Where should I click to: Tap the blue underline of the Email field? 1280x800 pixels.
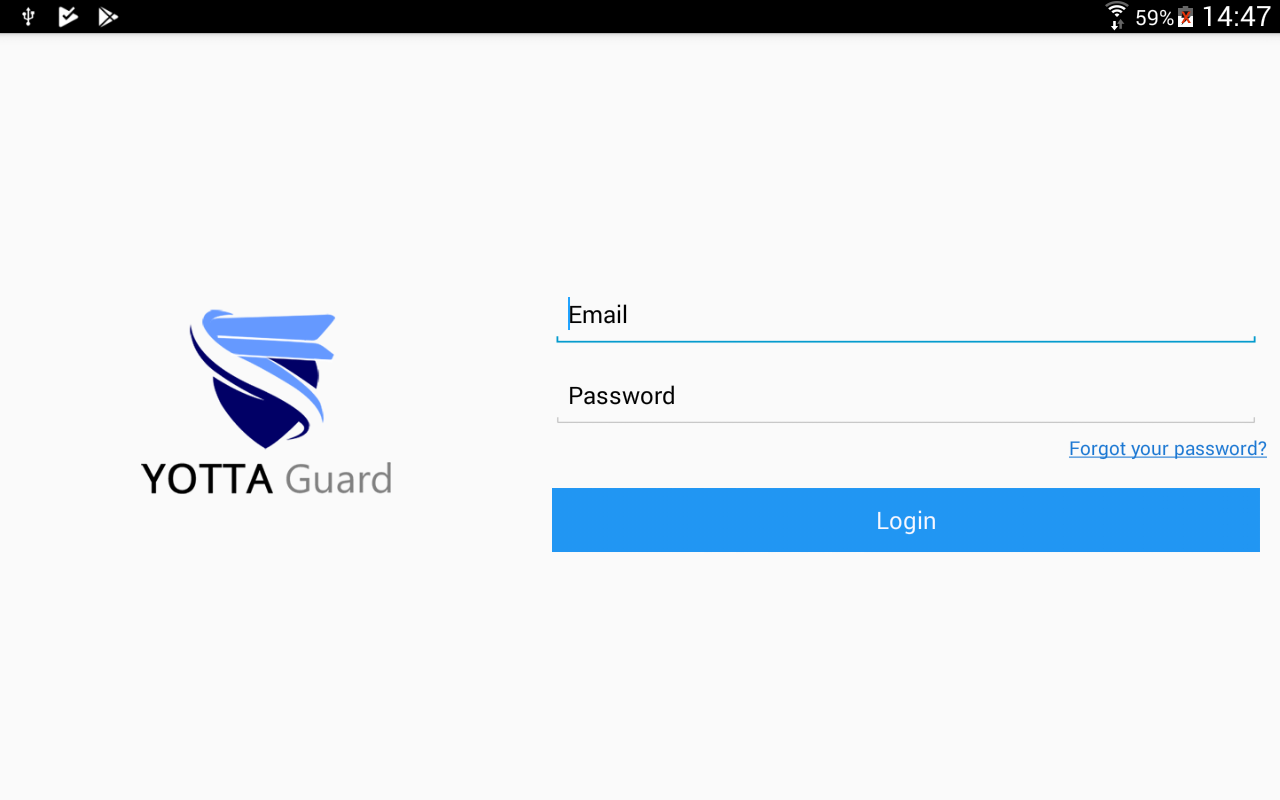tap(906, 340)
